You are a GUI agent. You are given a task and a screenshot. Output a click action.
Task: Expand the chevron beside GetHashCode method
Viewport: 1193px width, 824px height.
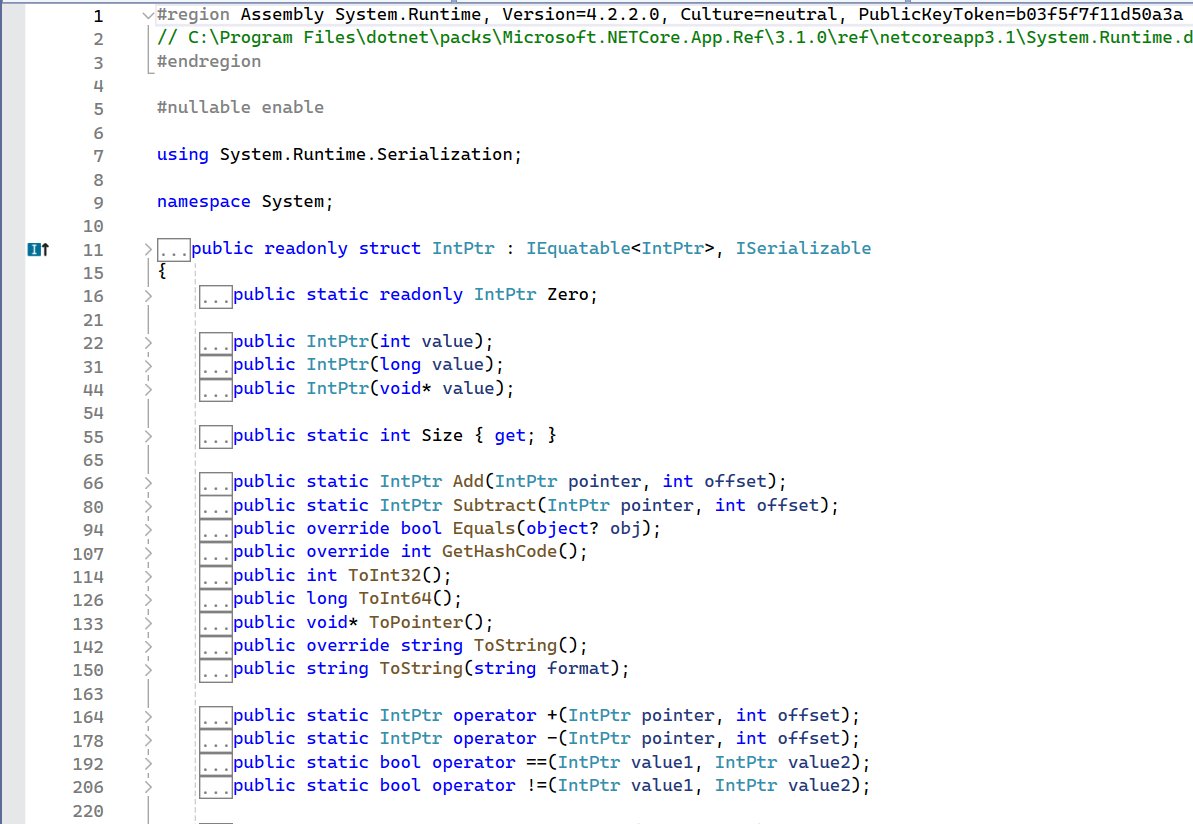pos(148,553)
